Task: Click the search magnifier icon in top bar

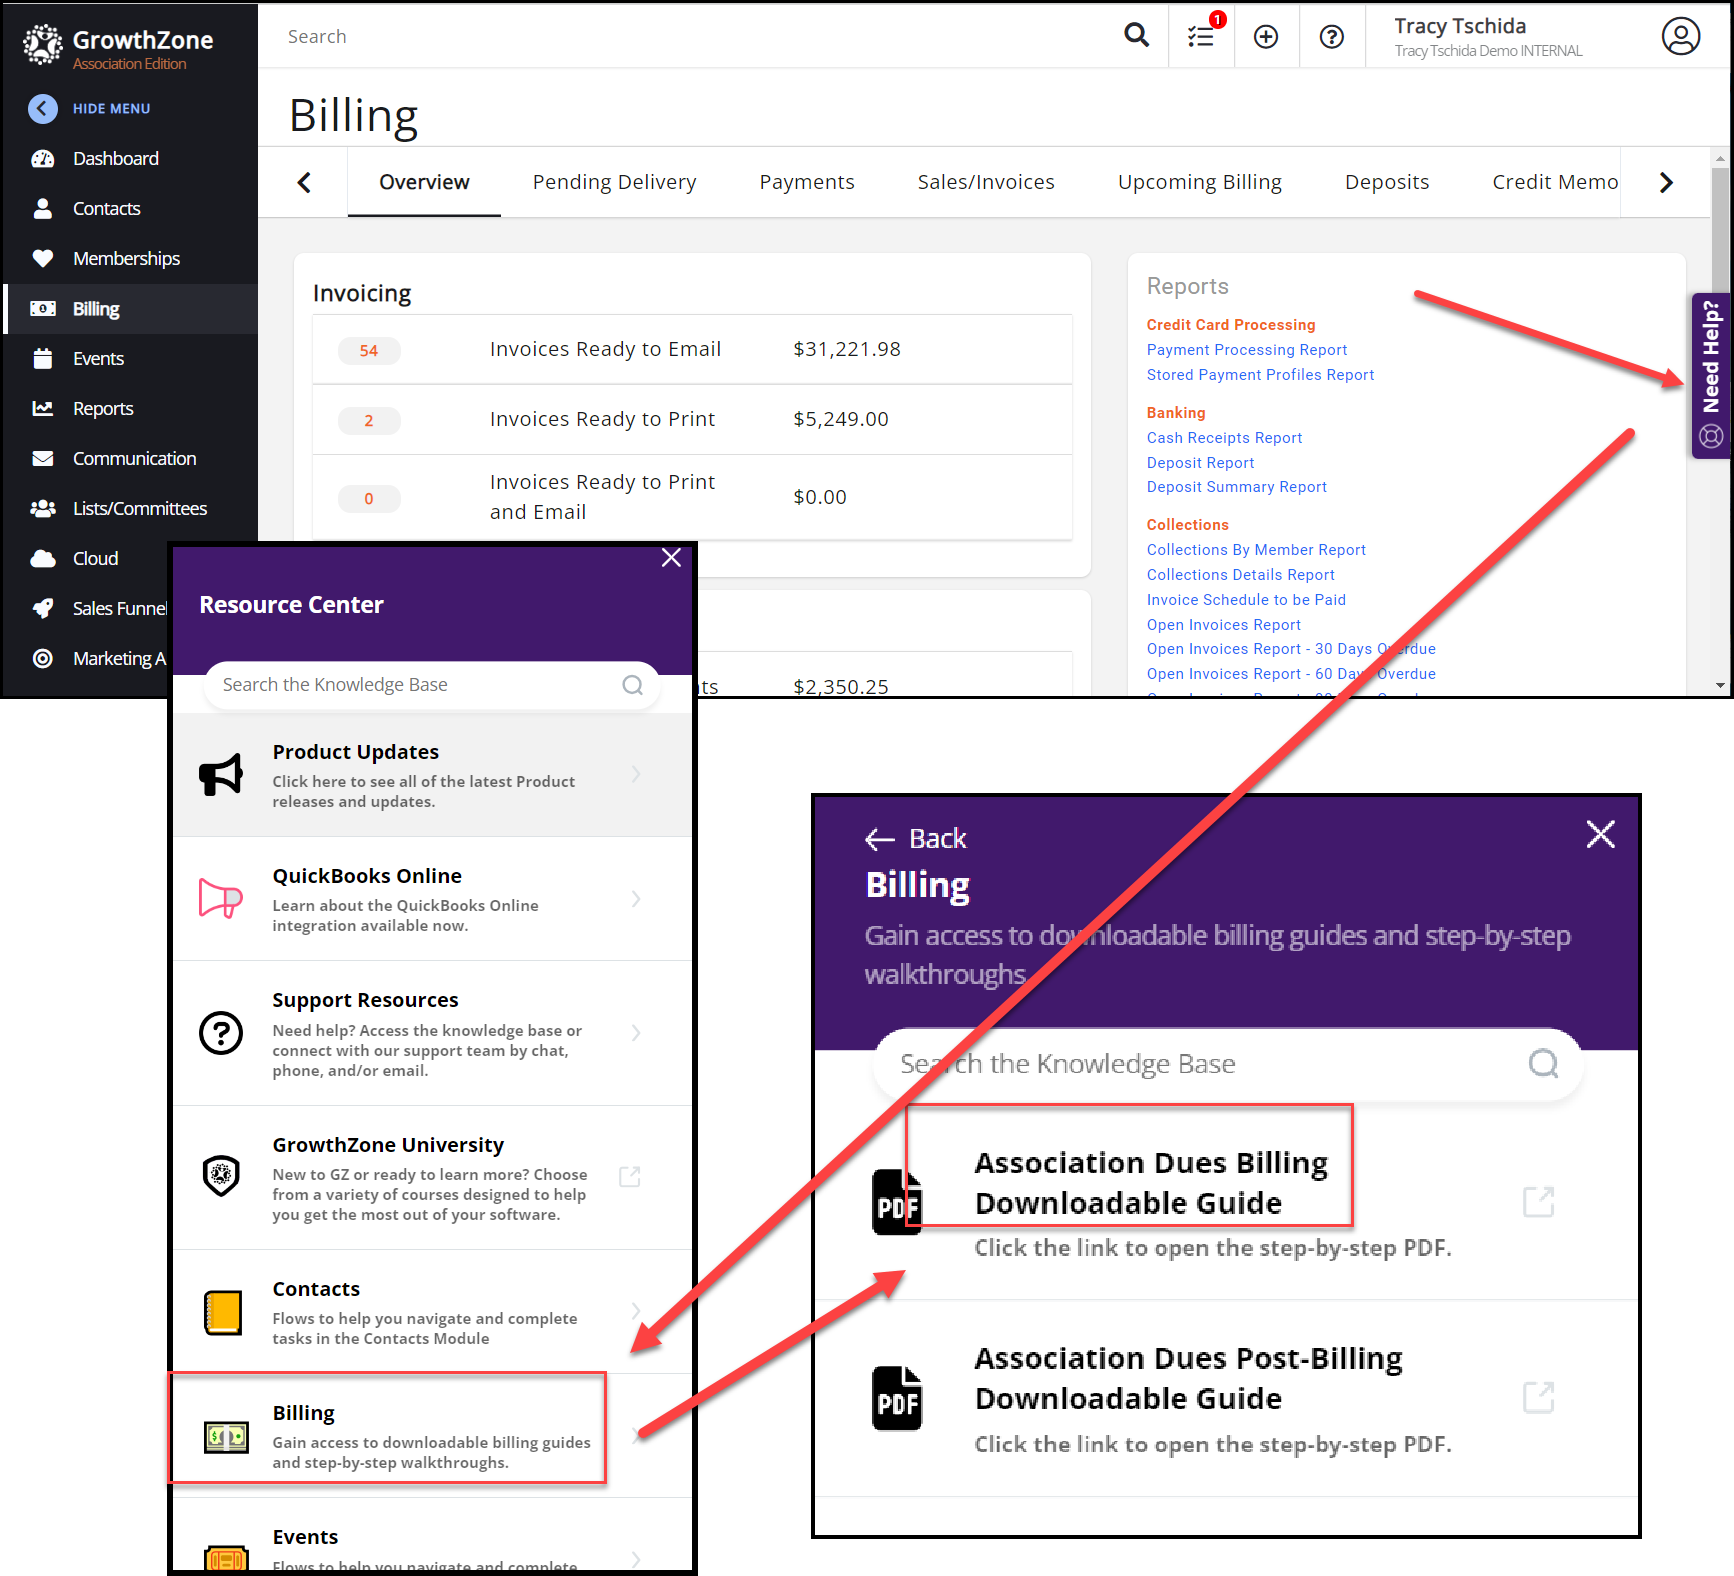Action: click(1136, 36)
